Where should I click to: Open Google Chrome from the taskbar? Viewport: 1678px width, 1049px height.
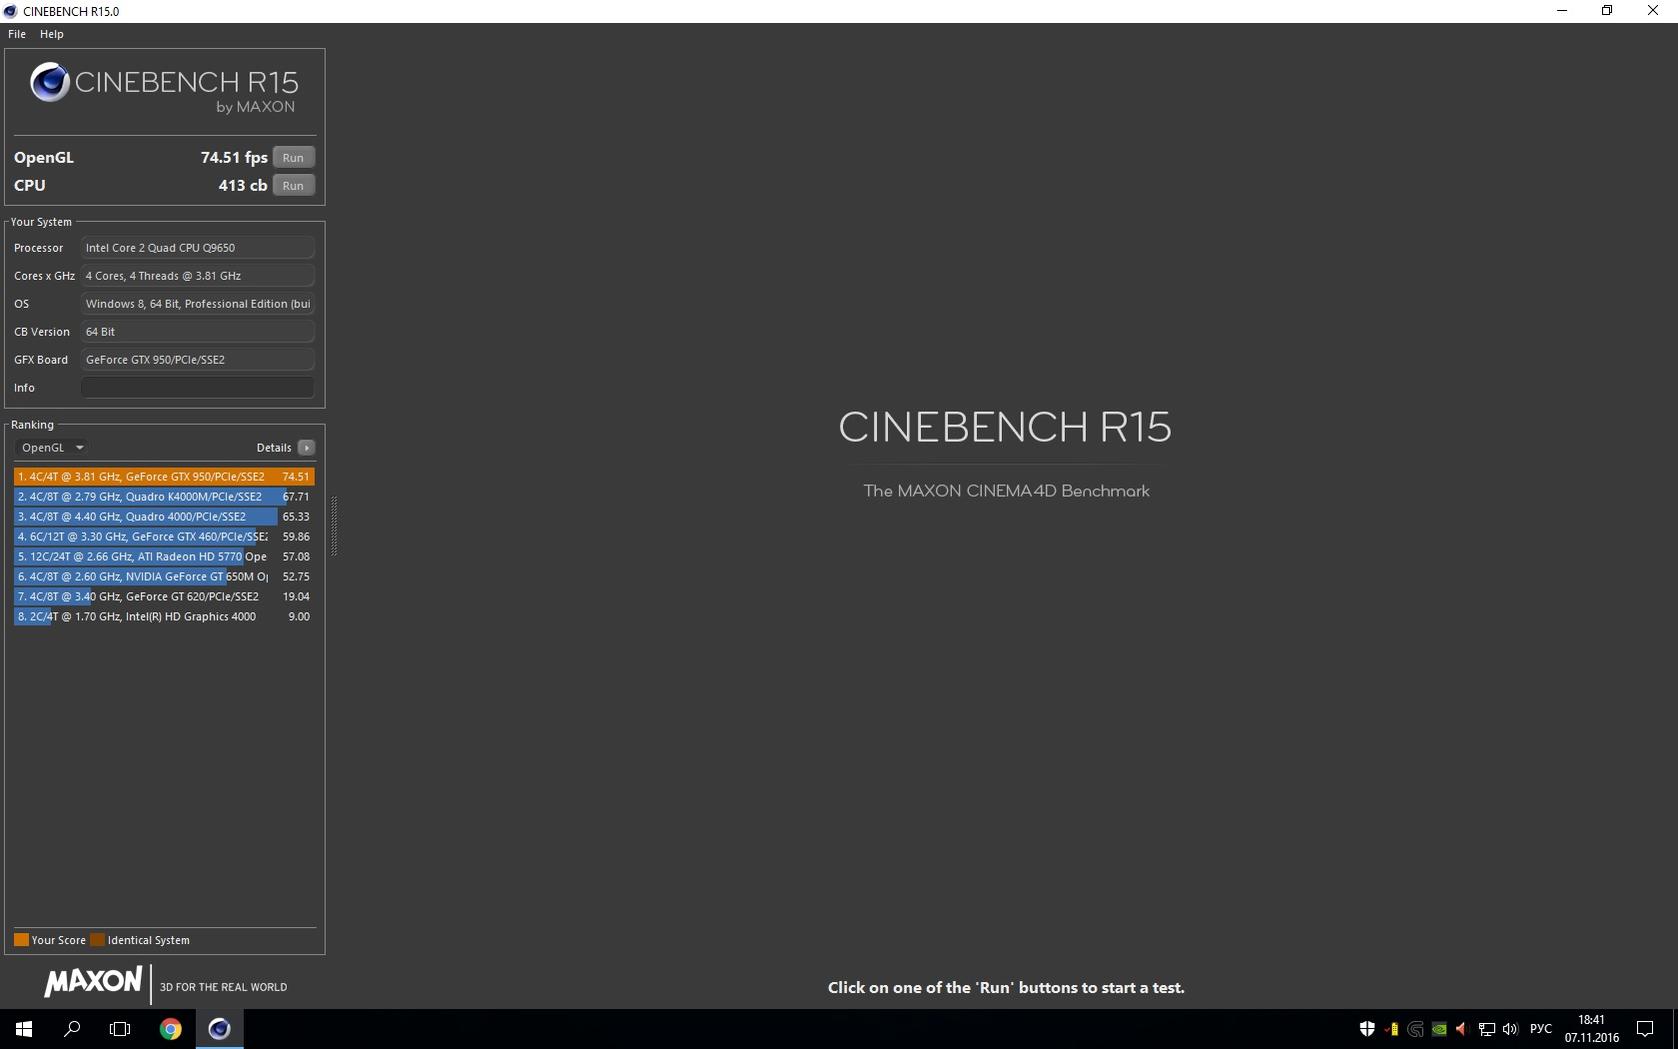[x=171, y=1029]
